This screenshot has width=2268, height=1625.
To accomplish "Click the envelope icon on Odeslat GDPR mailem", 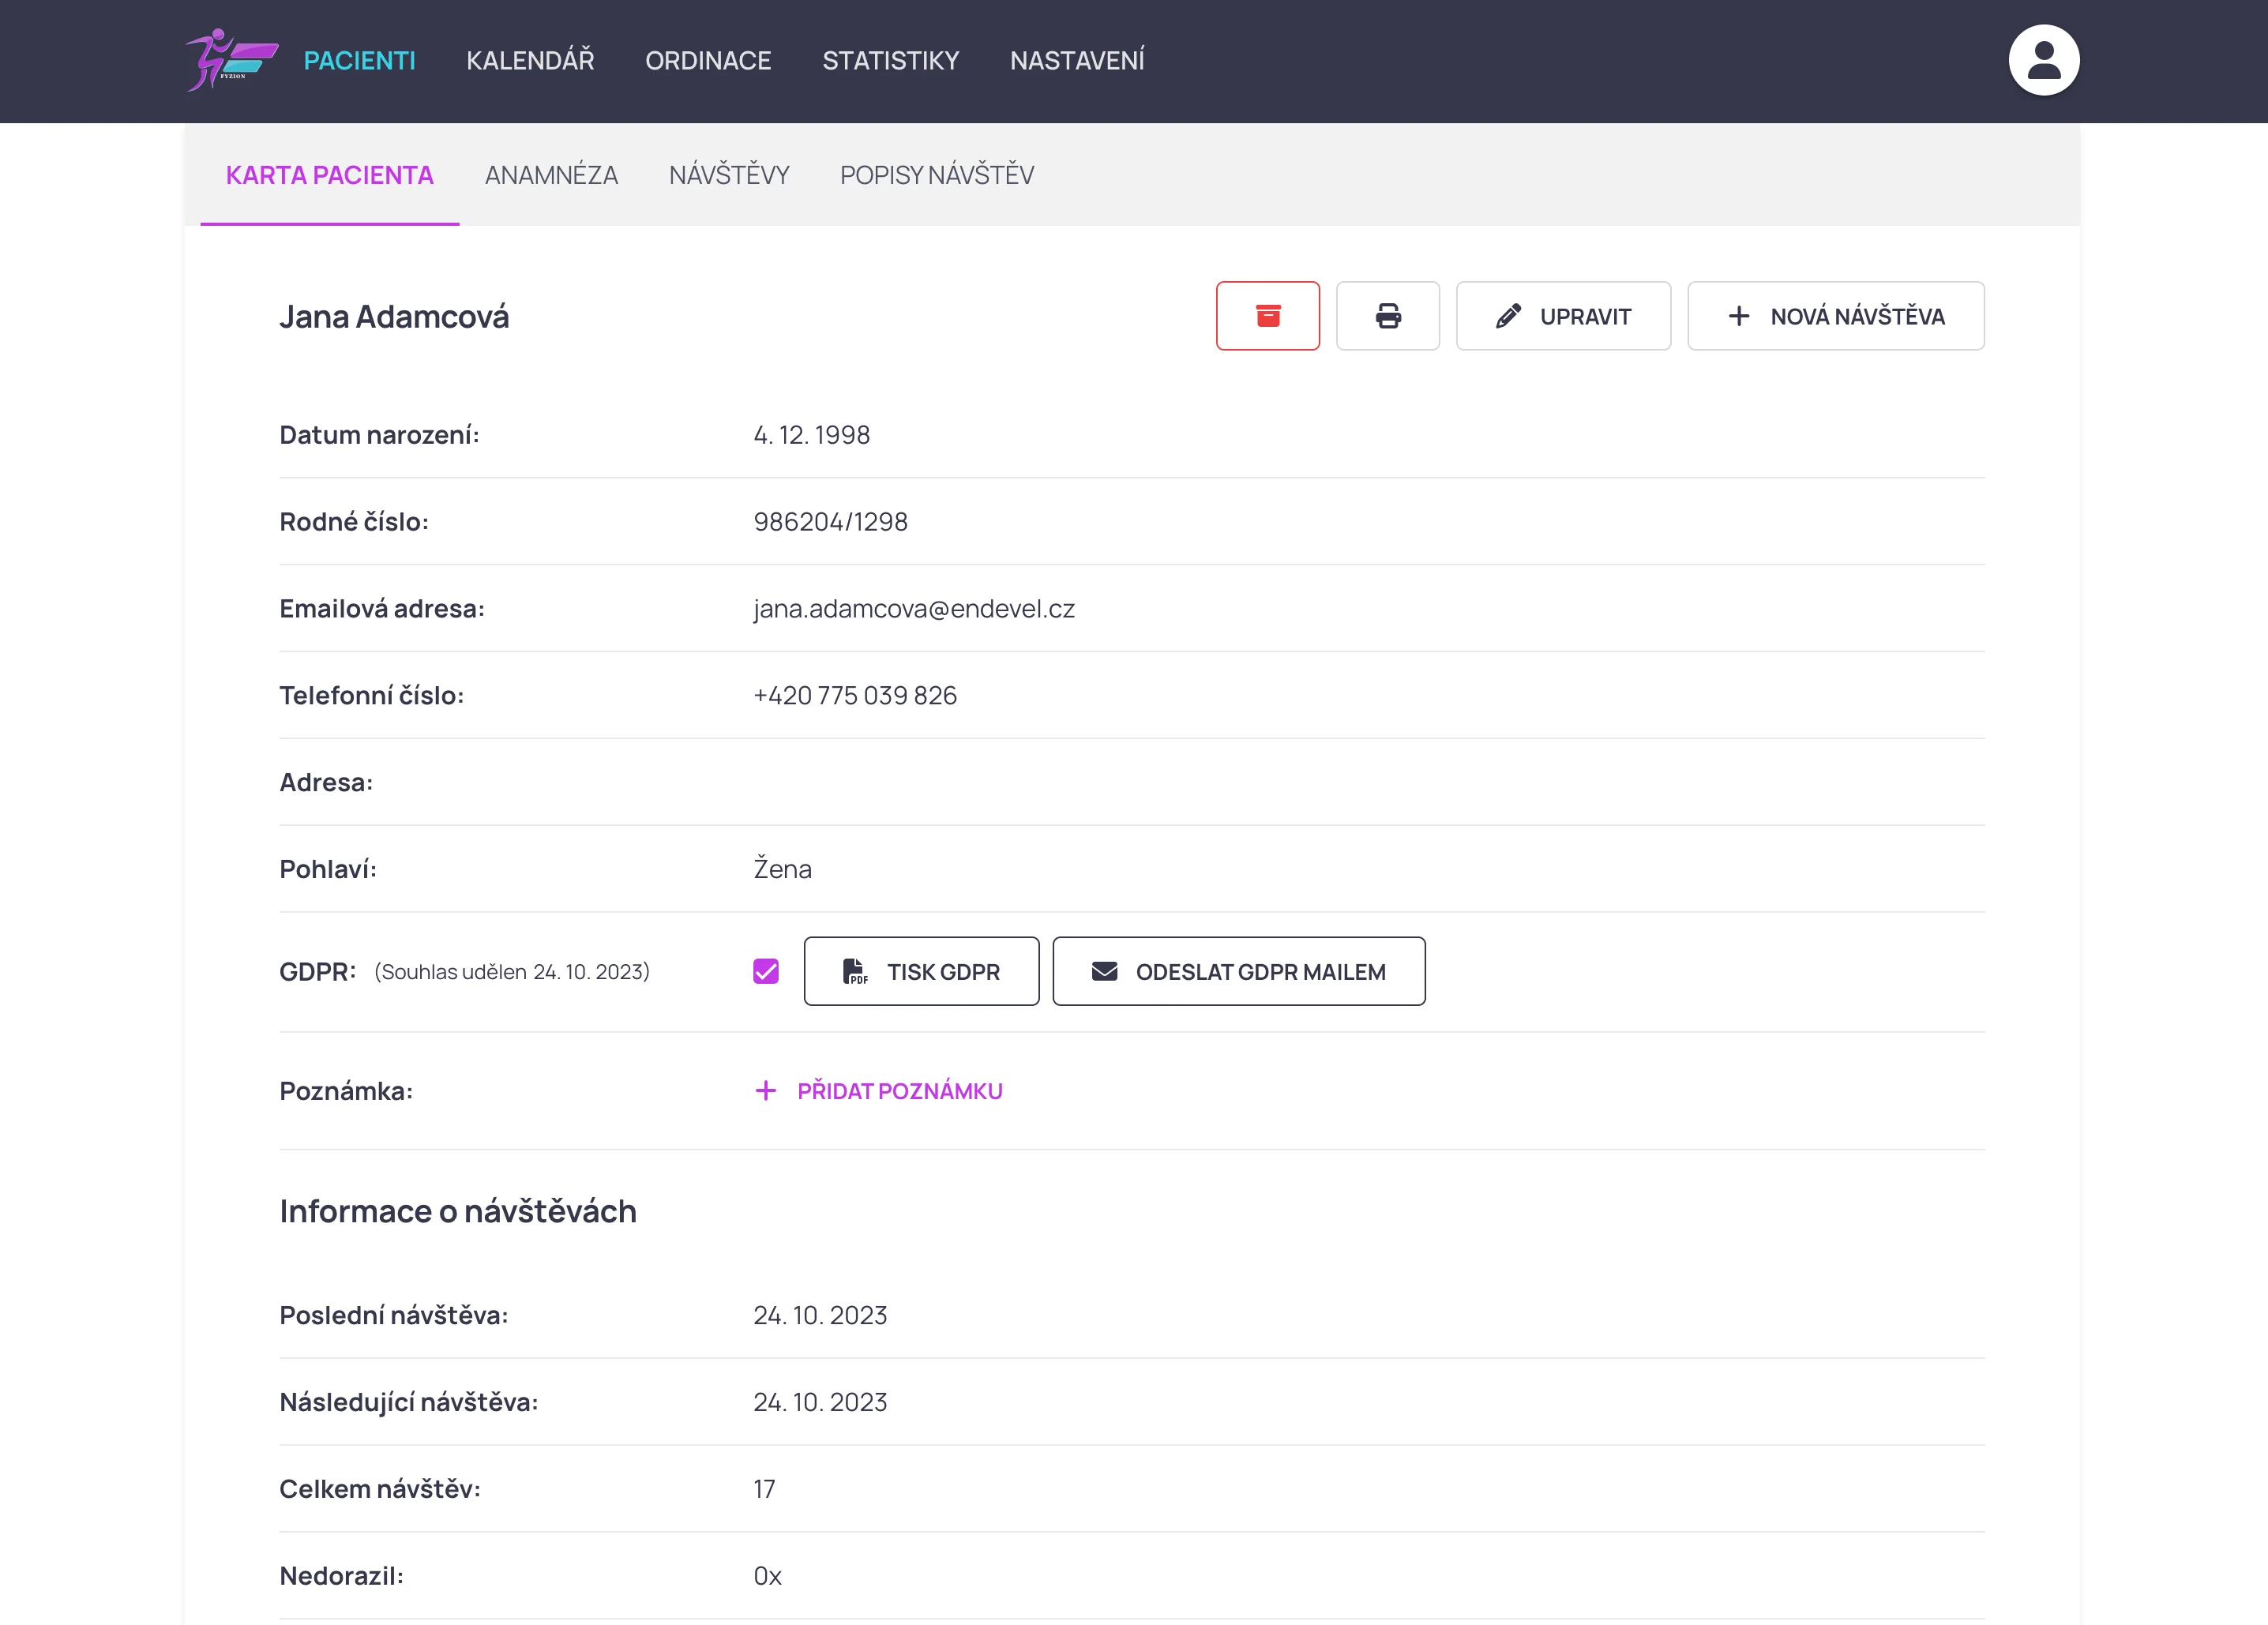I will (1104, 971).
